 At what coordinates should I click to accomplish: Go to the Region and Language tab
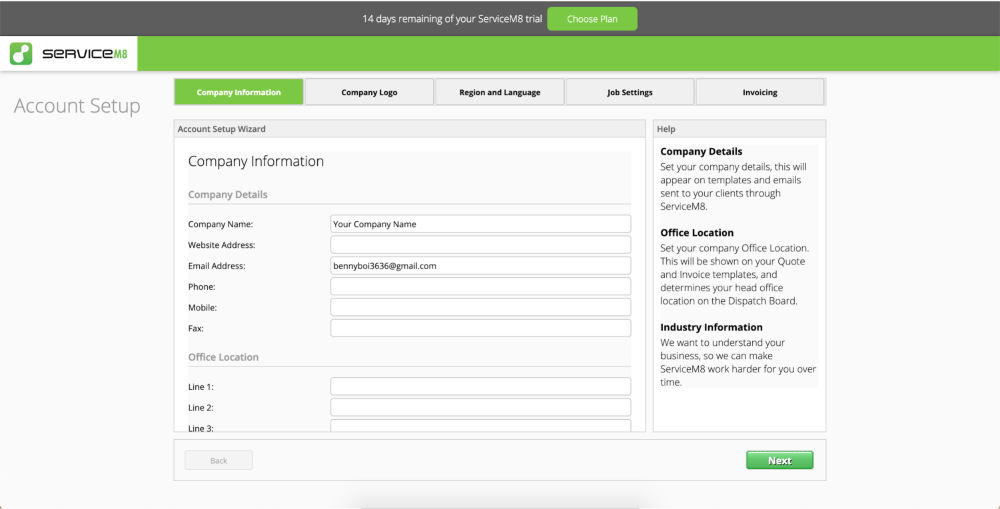tap(499, 92)
